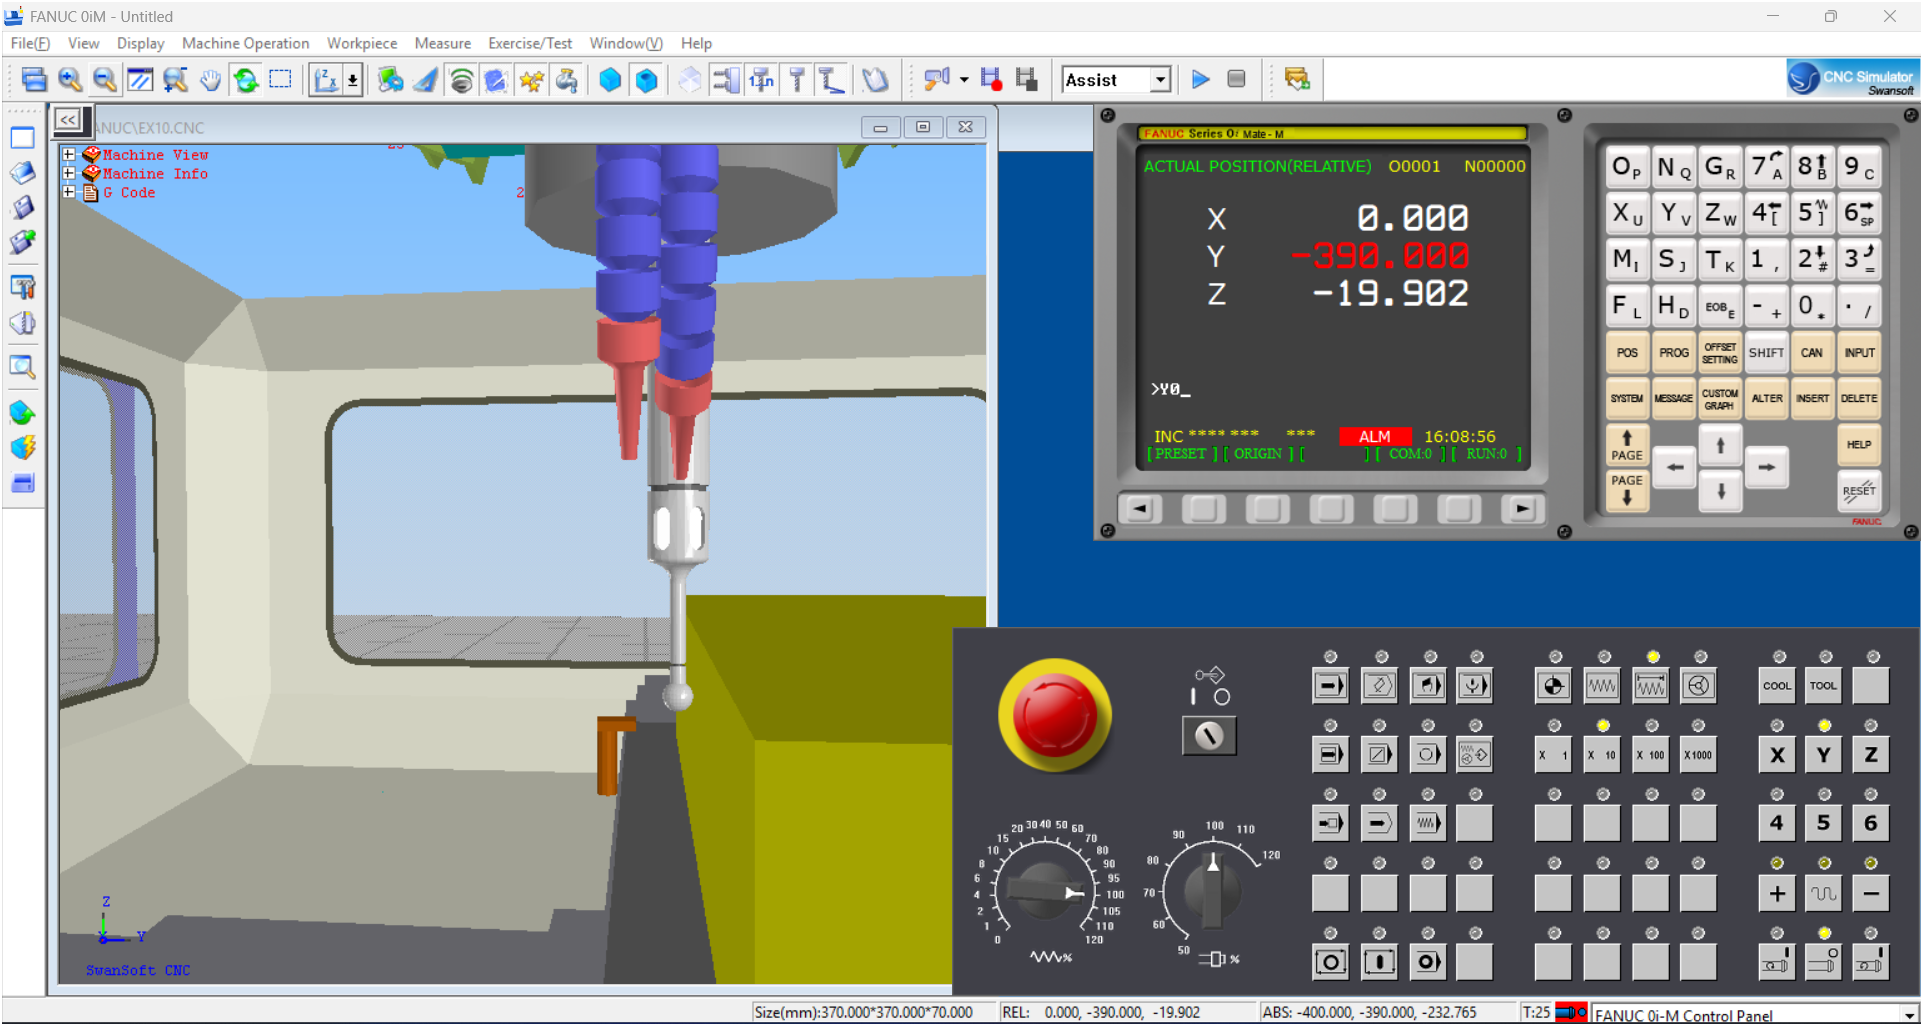Click the coolant faucet toolbar icon
The width and height of the screenshot is (1923, 1026).
[568, 80]
